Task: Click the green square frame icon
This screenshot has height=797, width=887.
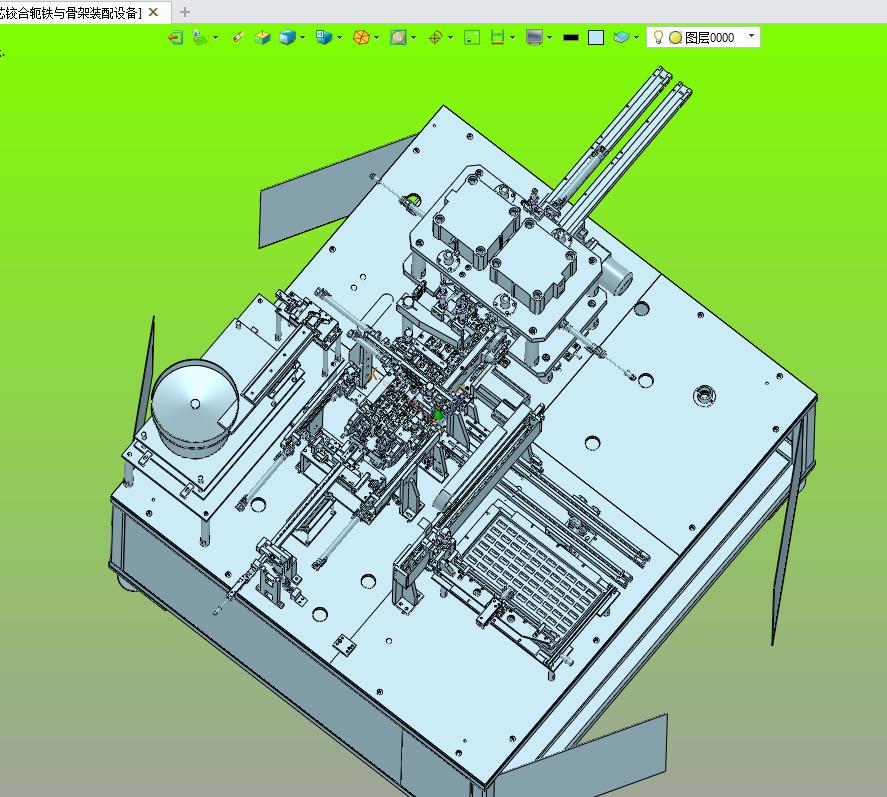Action: point(472,37)
